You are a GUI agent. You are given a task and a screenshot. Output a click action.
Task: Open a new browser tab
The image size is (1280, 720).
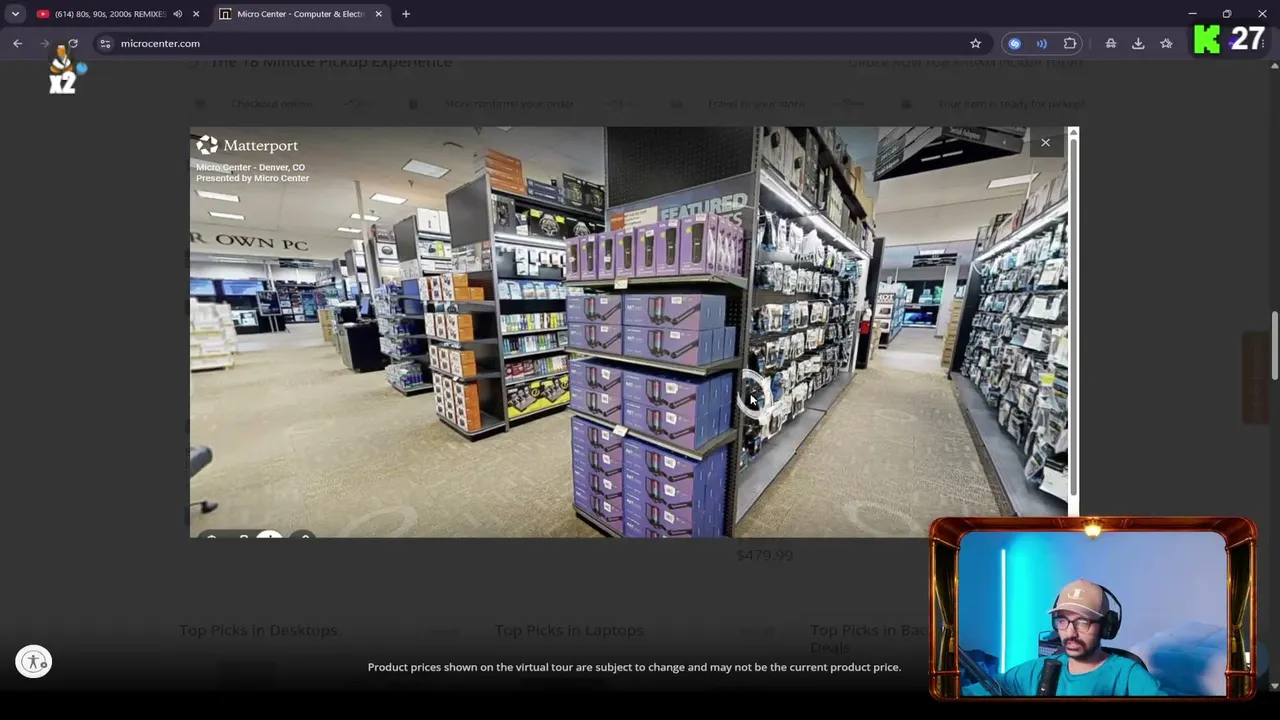pos(406,14)
